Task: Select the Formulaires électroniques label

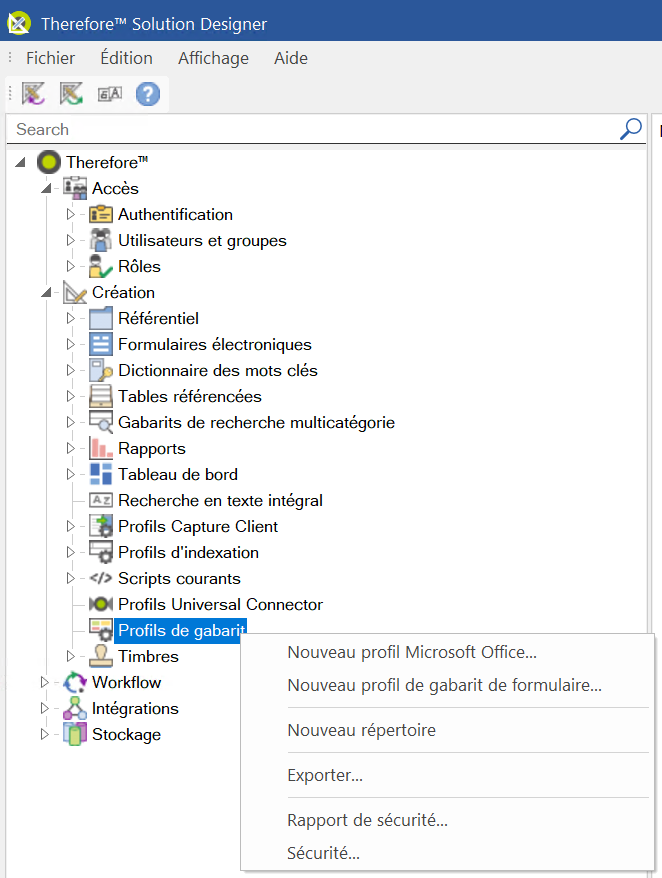Action: pyautogui.click(x=215, y=344)
